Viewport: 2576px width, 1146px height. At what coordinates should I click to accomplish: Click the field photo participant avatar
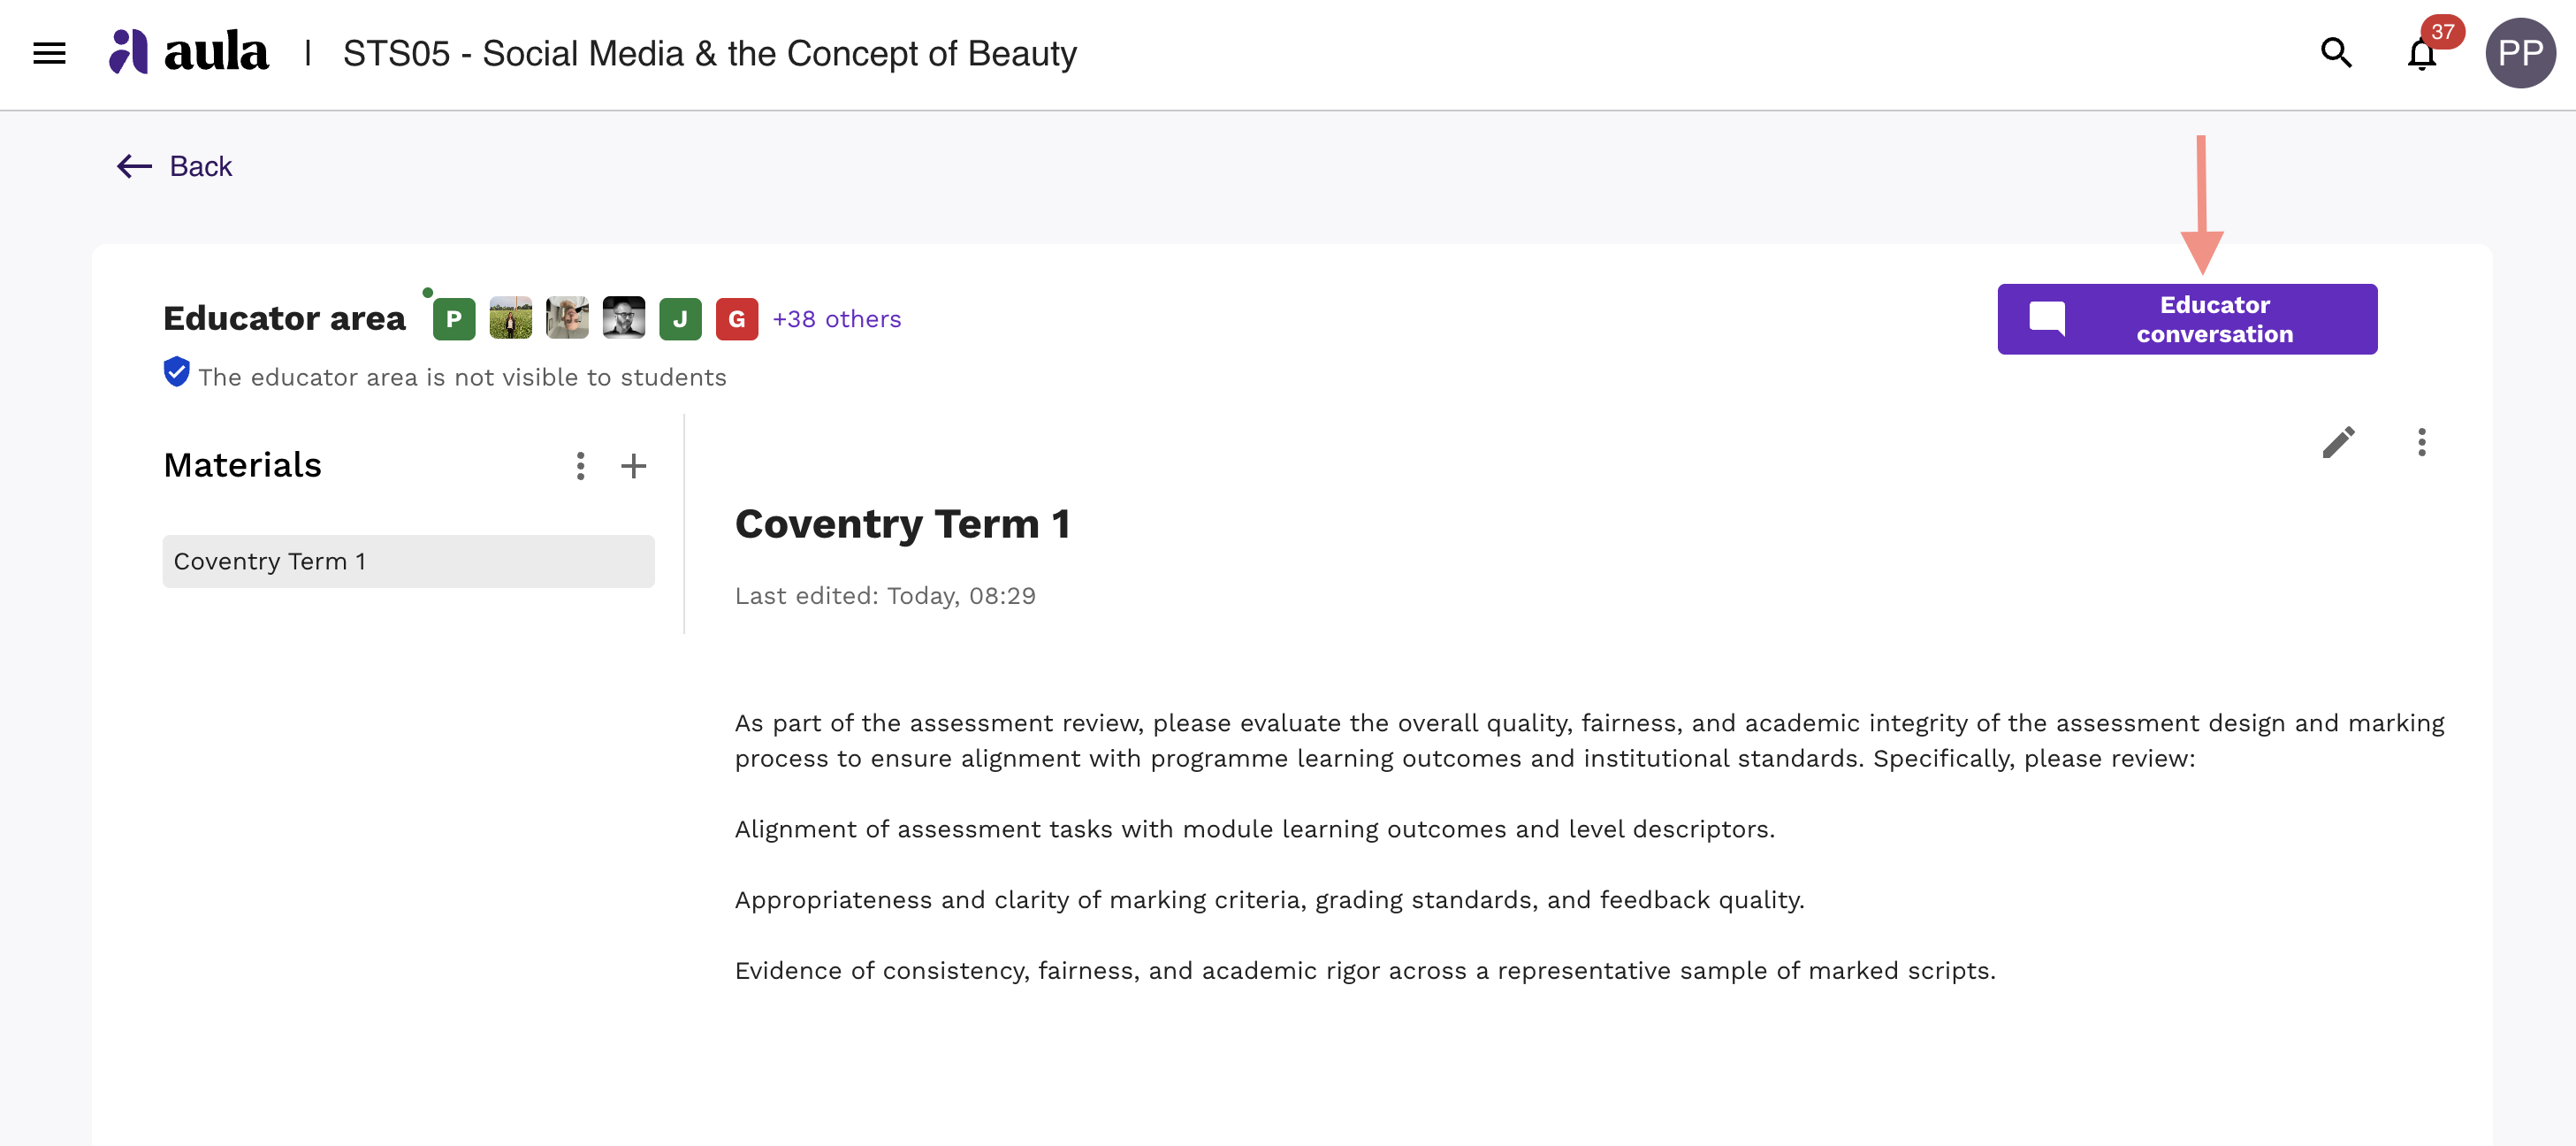point(511,319)
